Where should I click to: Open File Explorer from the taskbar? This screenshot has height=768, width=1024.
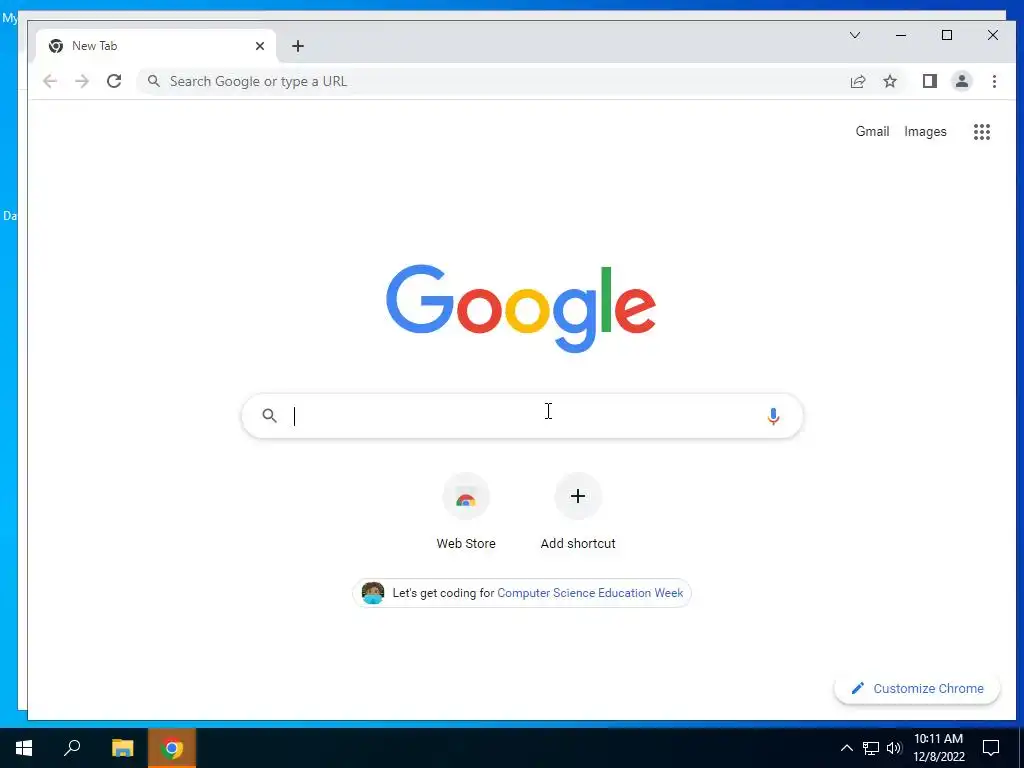(122, 748)
